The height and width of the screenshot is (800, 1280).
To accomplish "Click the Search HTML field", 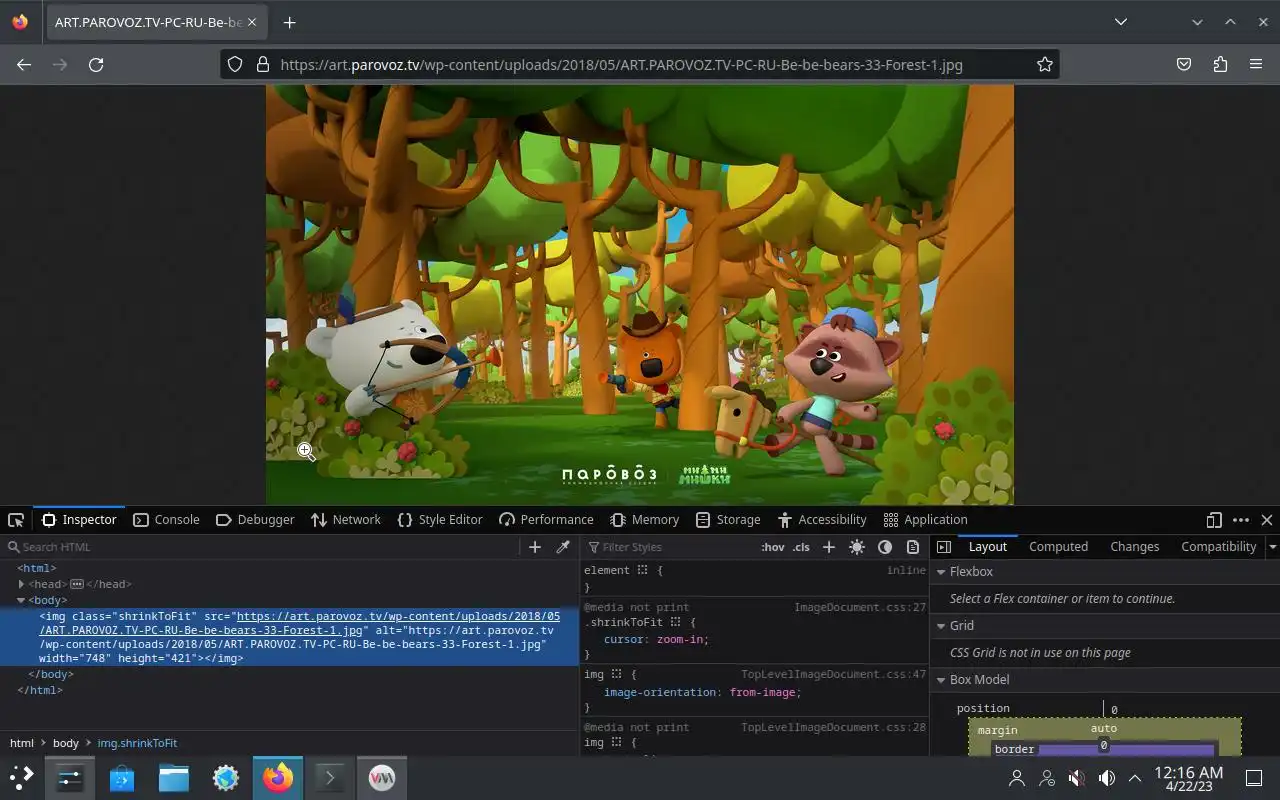I will point(262,547).
